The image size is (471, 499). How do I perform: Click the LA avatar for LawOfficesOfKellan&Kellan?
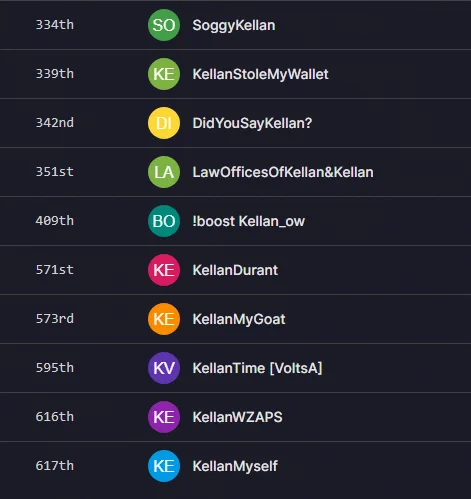[x=164, y=172]
